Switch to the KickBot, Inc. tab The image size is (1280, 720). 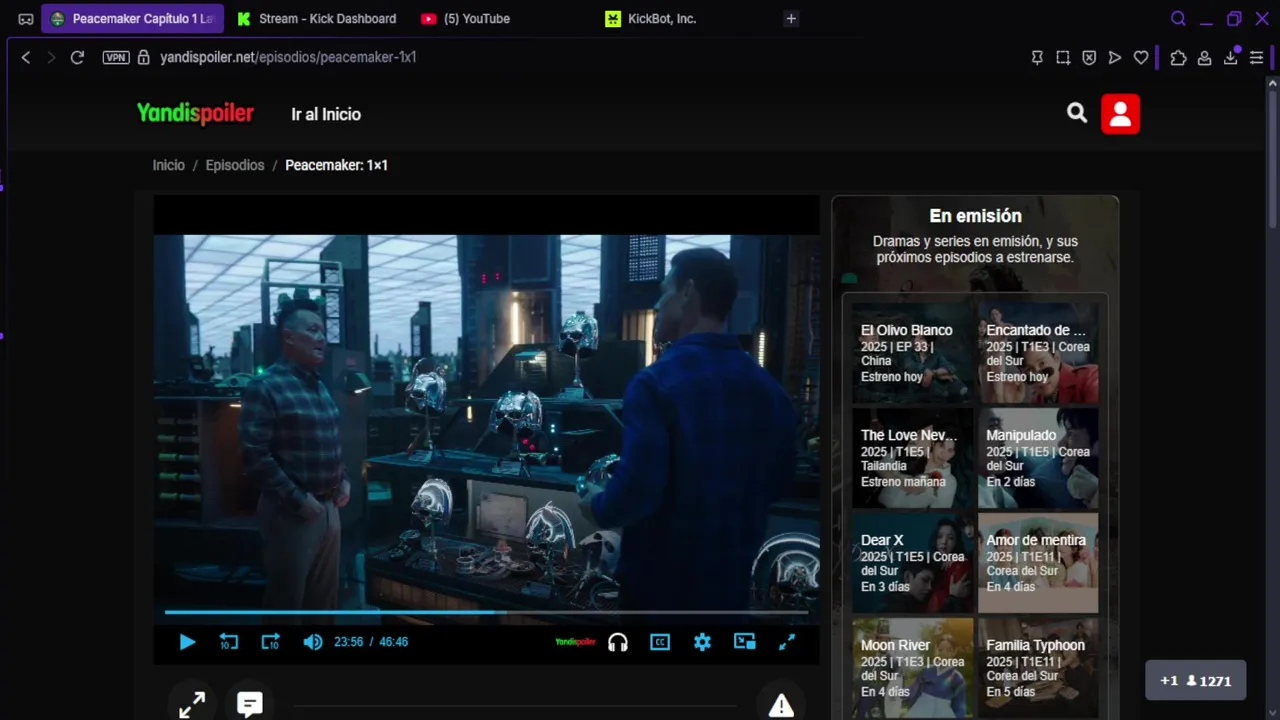(x=652, y=18)
